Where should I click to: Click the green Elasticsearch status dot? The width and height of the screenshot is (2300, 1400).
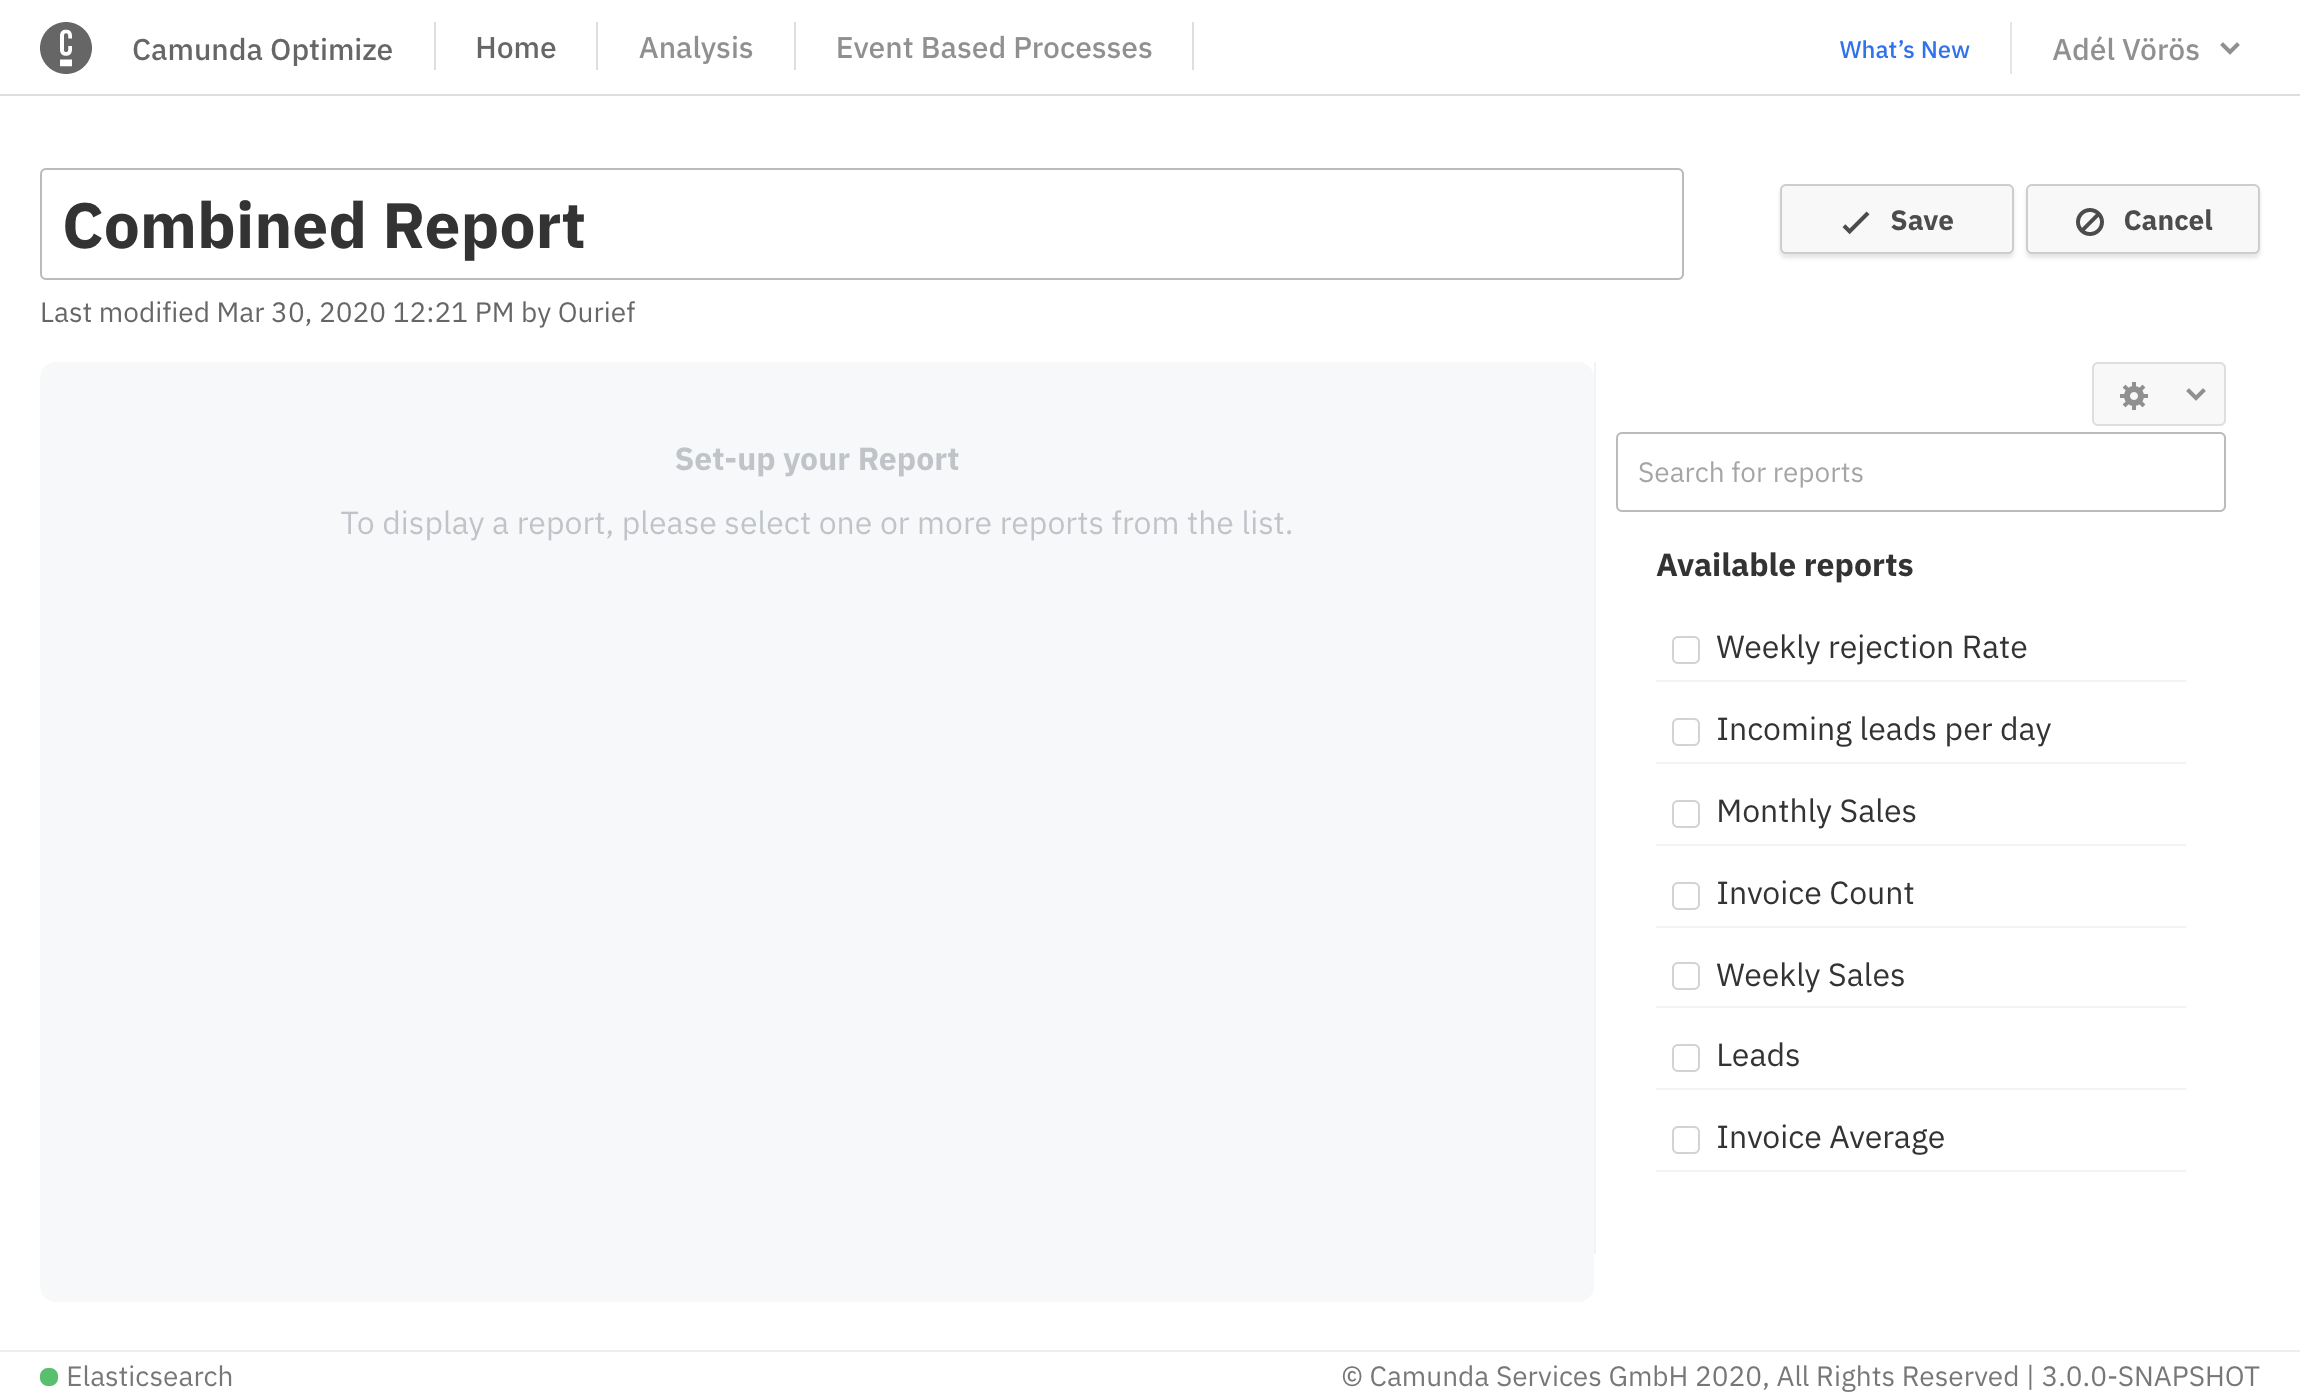click(x=48, y=1377)
